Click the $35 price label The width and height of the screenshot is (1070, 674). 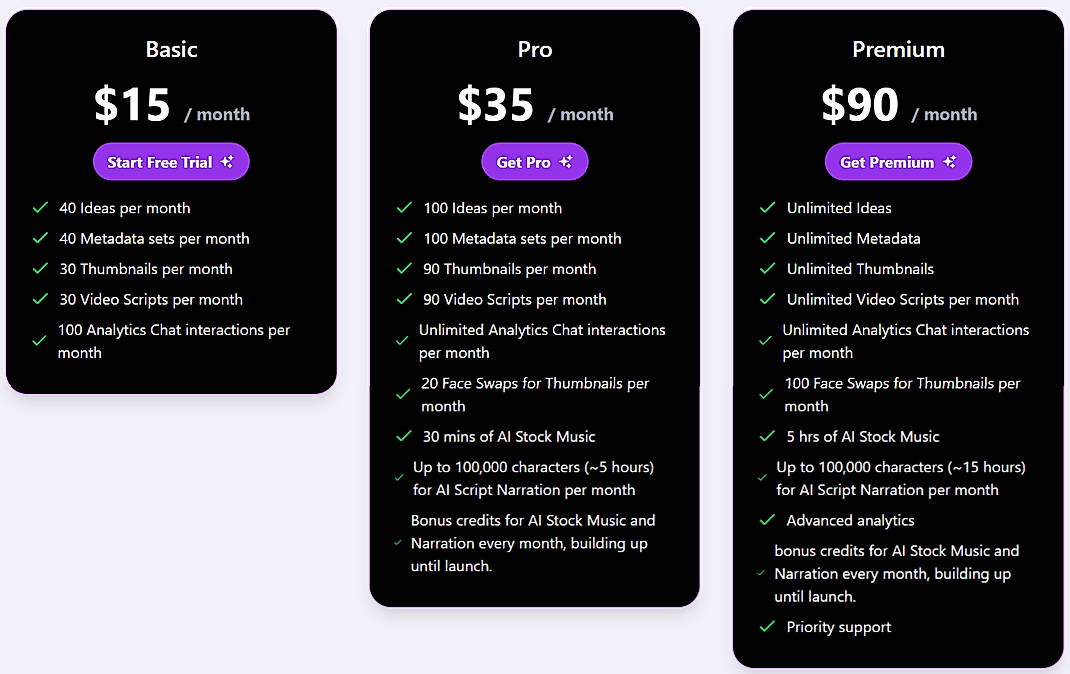pyautogui.click(x=495, y=104)
